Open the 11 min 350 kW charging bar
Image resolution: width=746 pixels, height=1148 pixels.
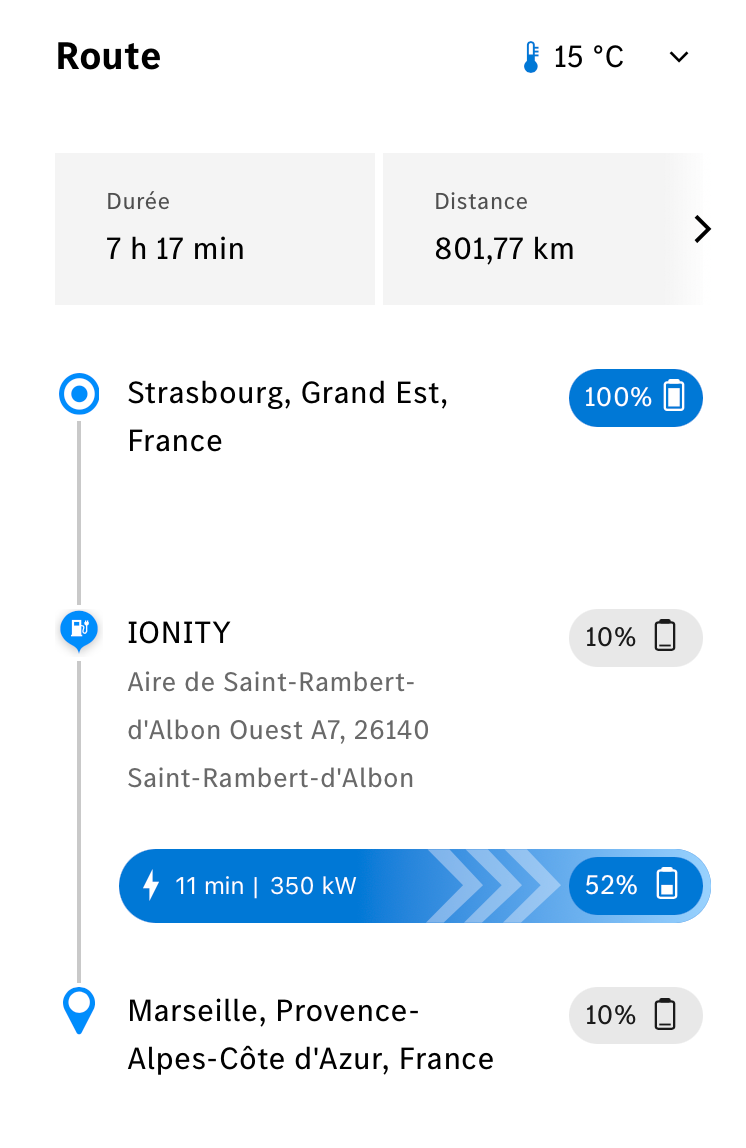coord(414,886)
